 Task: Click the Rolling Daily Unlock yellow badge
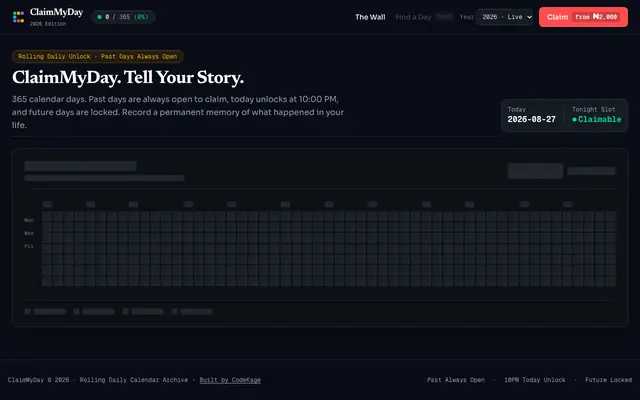click(98, 56)
